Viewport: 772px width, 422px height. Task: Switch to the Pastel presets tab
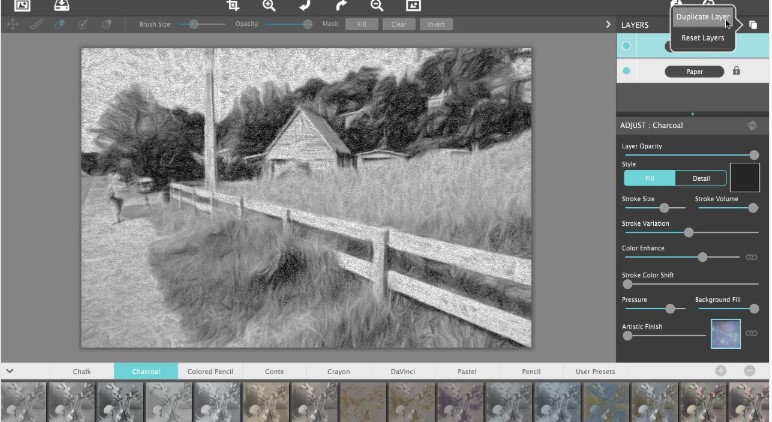tap(467, 371)
